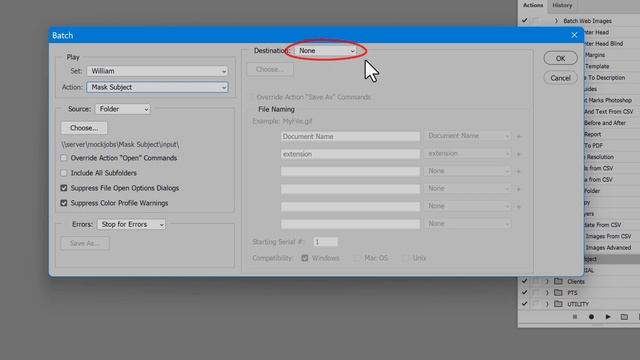Click the source path \\server\mockjobs\Mask Subject\input\

point(120,144)
